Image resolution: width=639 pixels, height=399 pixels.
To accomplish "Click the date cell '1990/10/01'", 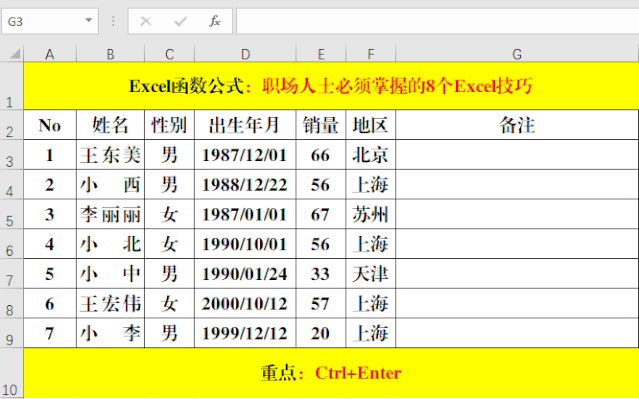I will [x=245, y=244].
